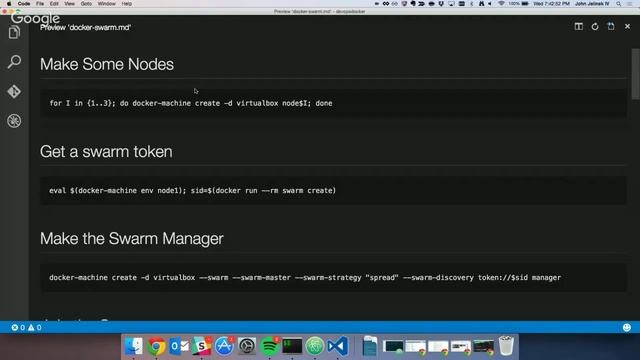The image size is (640, 360).
Task: Open the App Store from the Dock
Action: [x=224, y=346]
